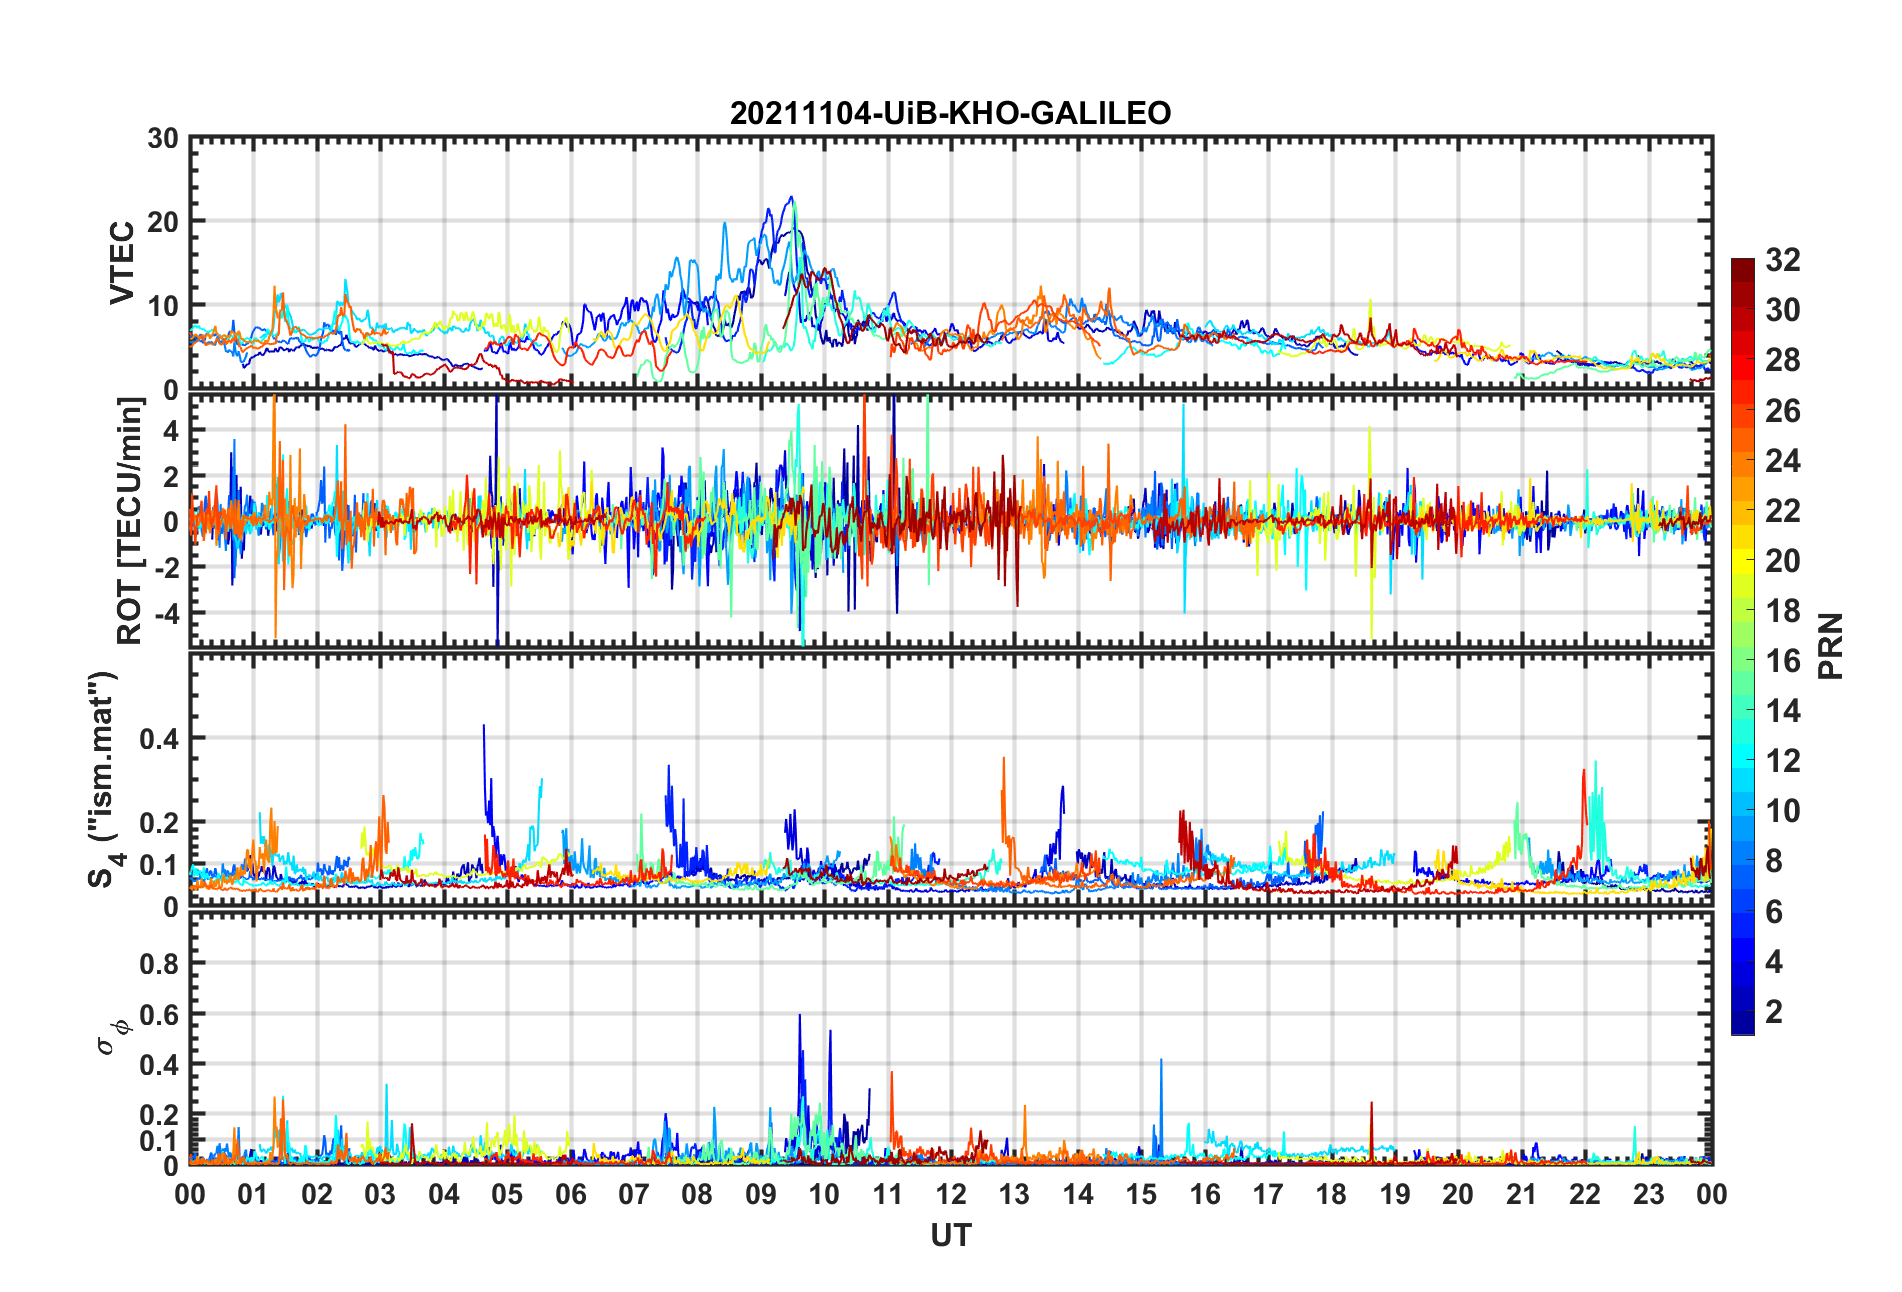Click the PRN colorbar label
This screenshot has width=1902, height=1292.
pyautogui.click(x=1830, y=646)
